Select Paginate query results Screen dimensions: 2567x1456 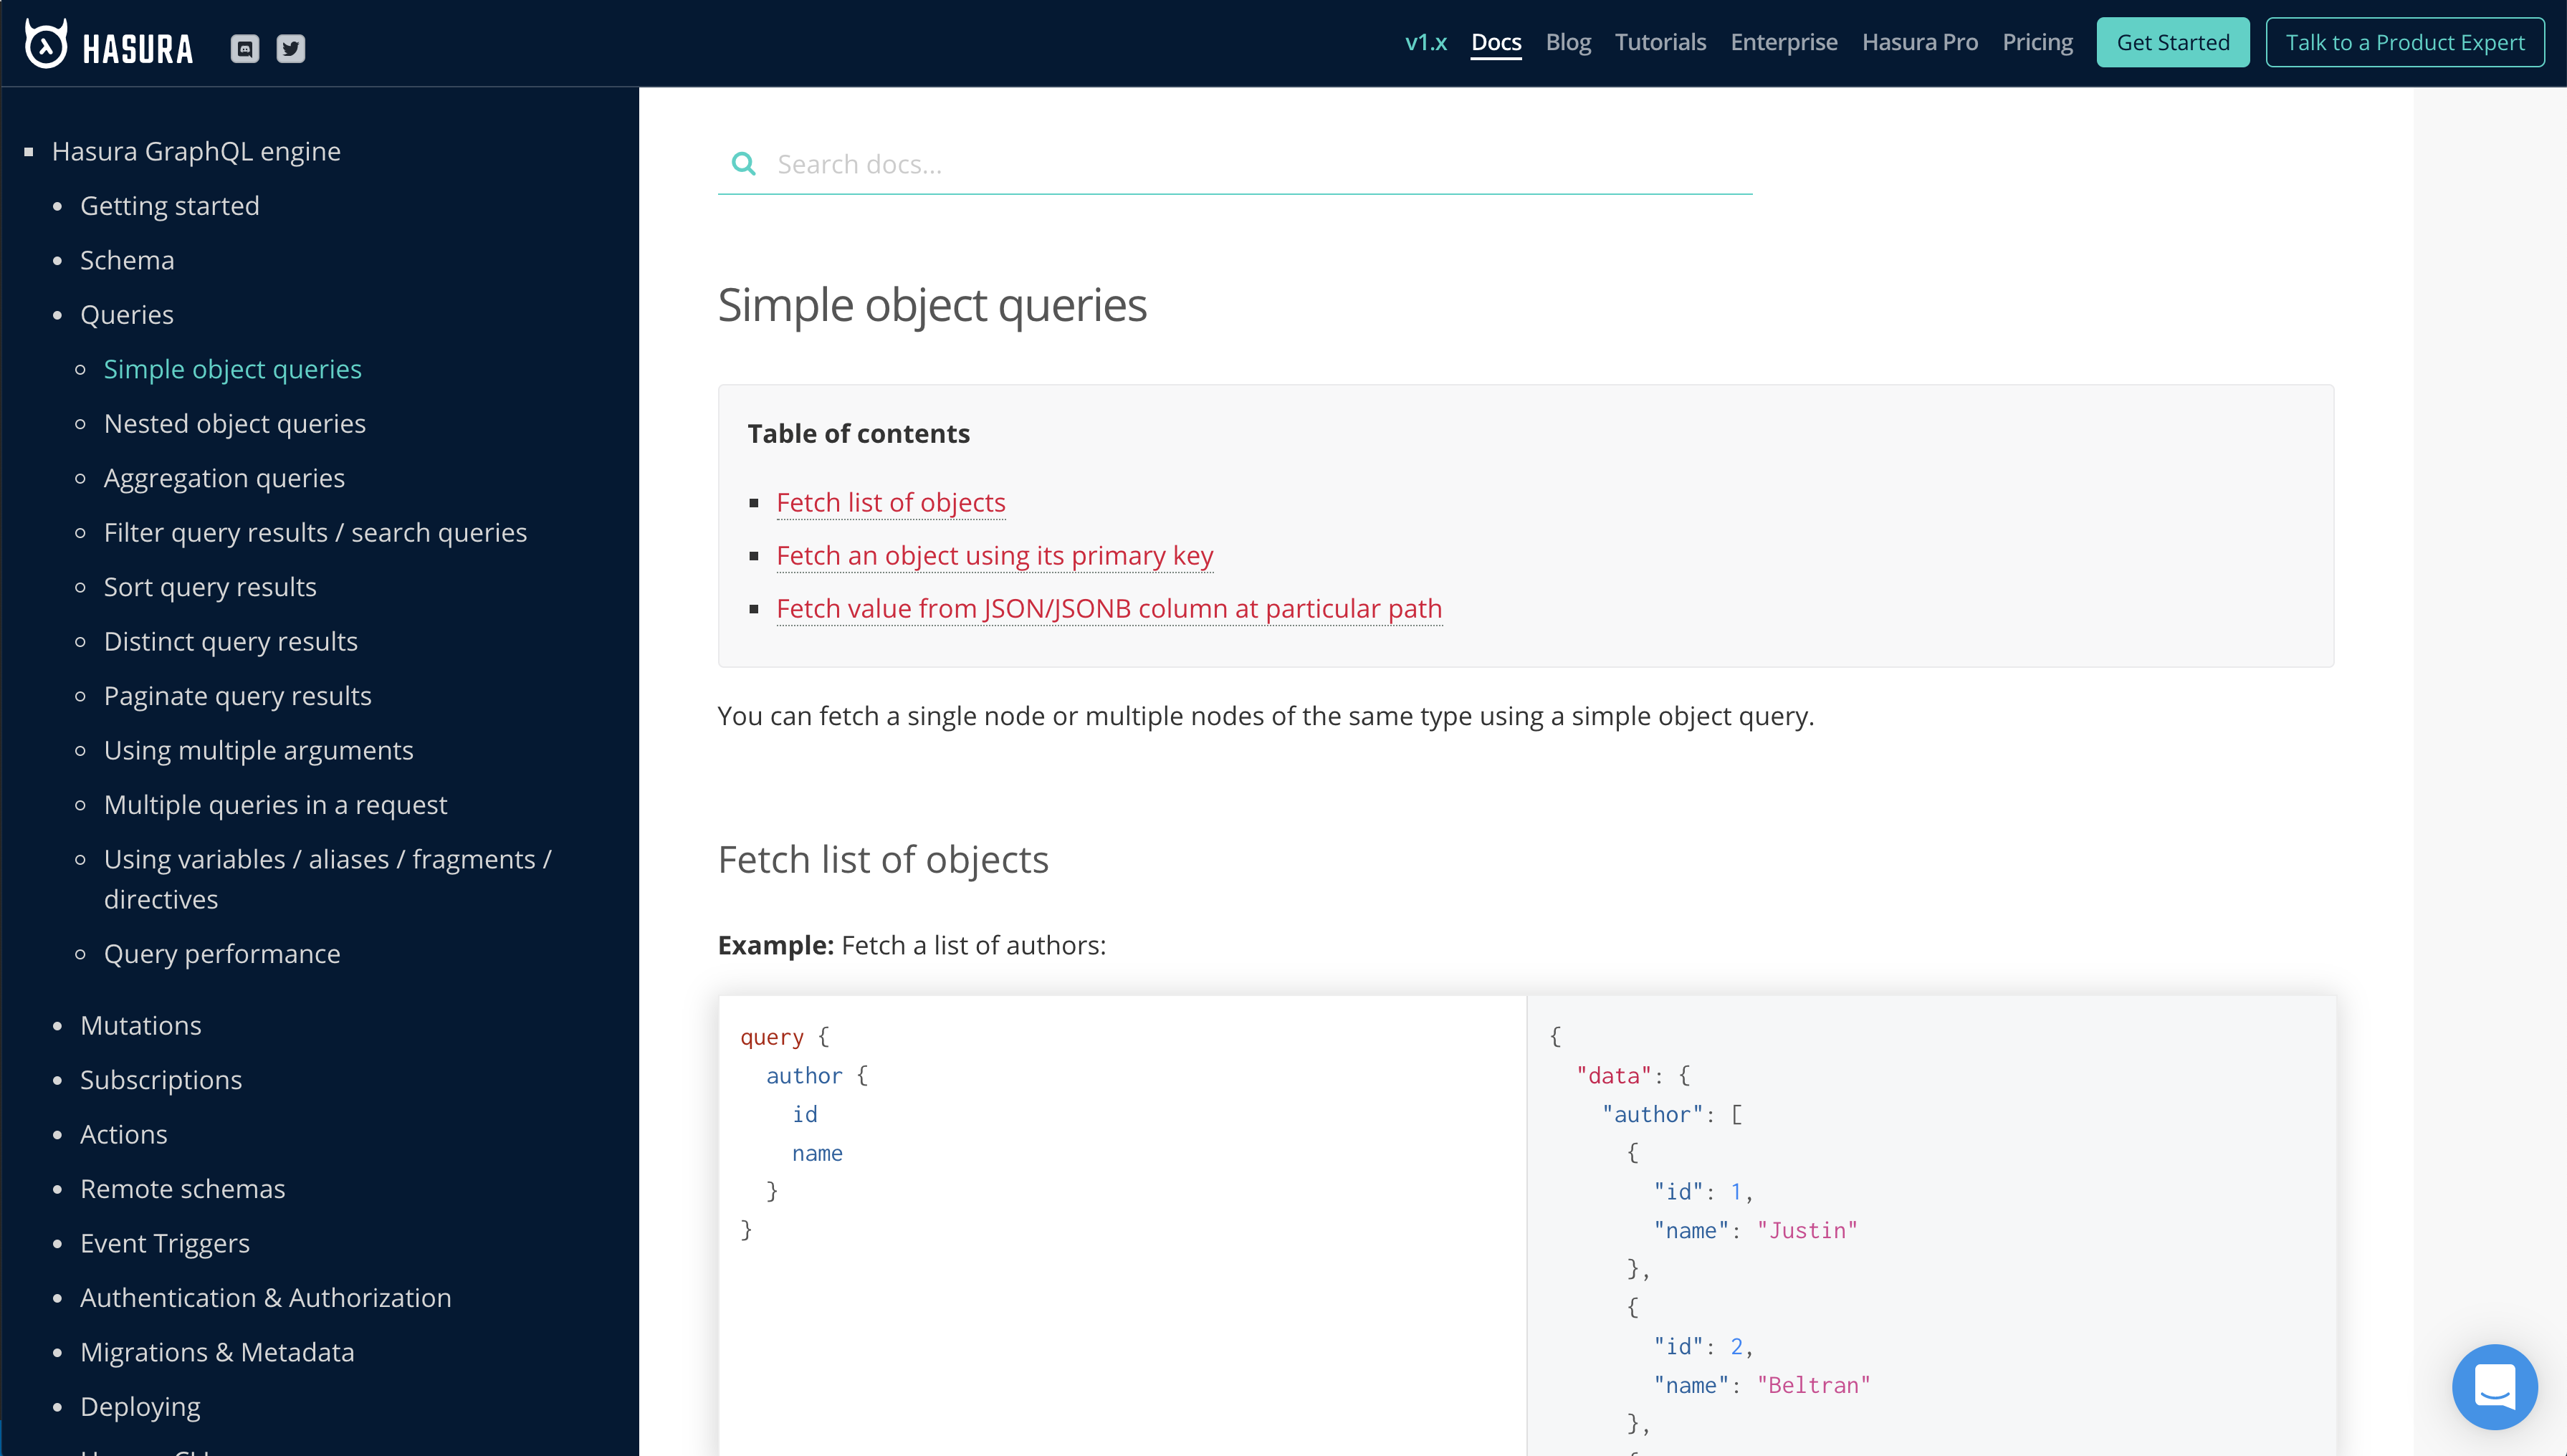pyautogui.click(x=237, y=695)
